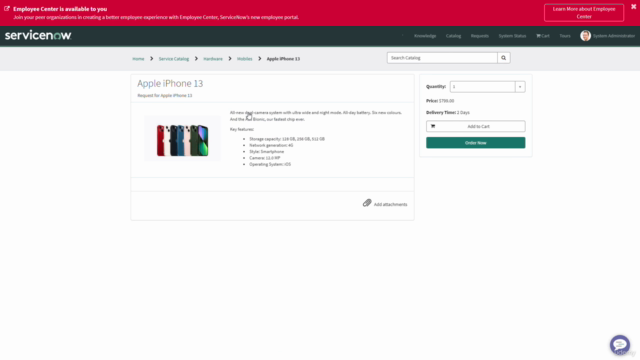Viewport: 640px width, 360px height.
Task: Click the Camera bullet text
Action: (264, 158)
